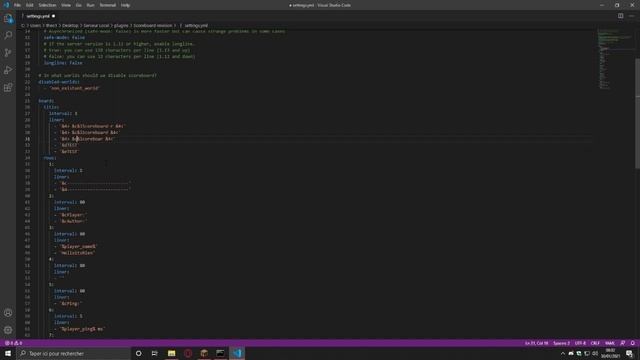This screenshot has height=360, width=640.
Task: Open the Windows Action Center icon
Action: tap(629, 353)
